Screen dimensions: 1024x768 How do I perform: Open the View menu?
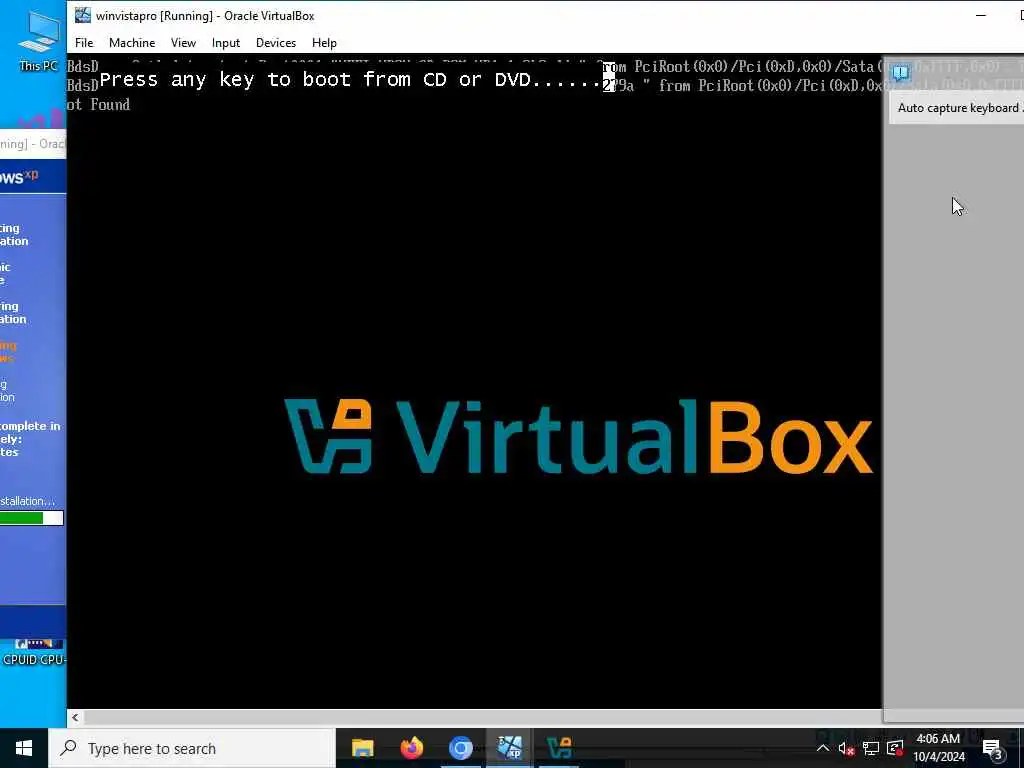point(183,42)
